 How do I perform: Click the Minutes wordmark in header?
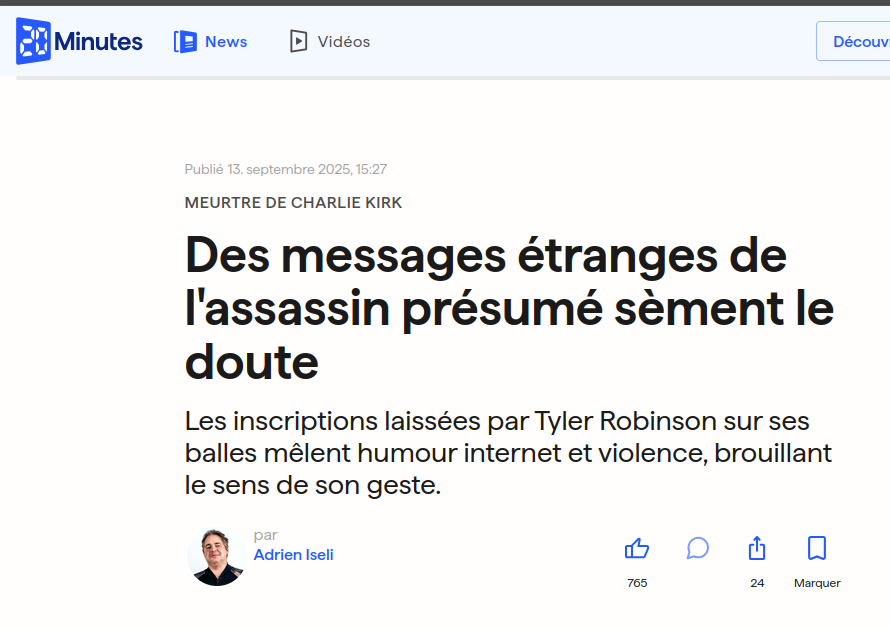coord(98,42)
